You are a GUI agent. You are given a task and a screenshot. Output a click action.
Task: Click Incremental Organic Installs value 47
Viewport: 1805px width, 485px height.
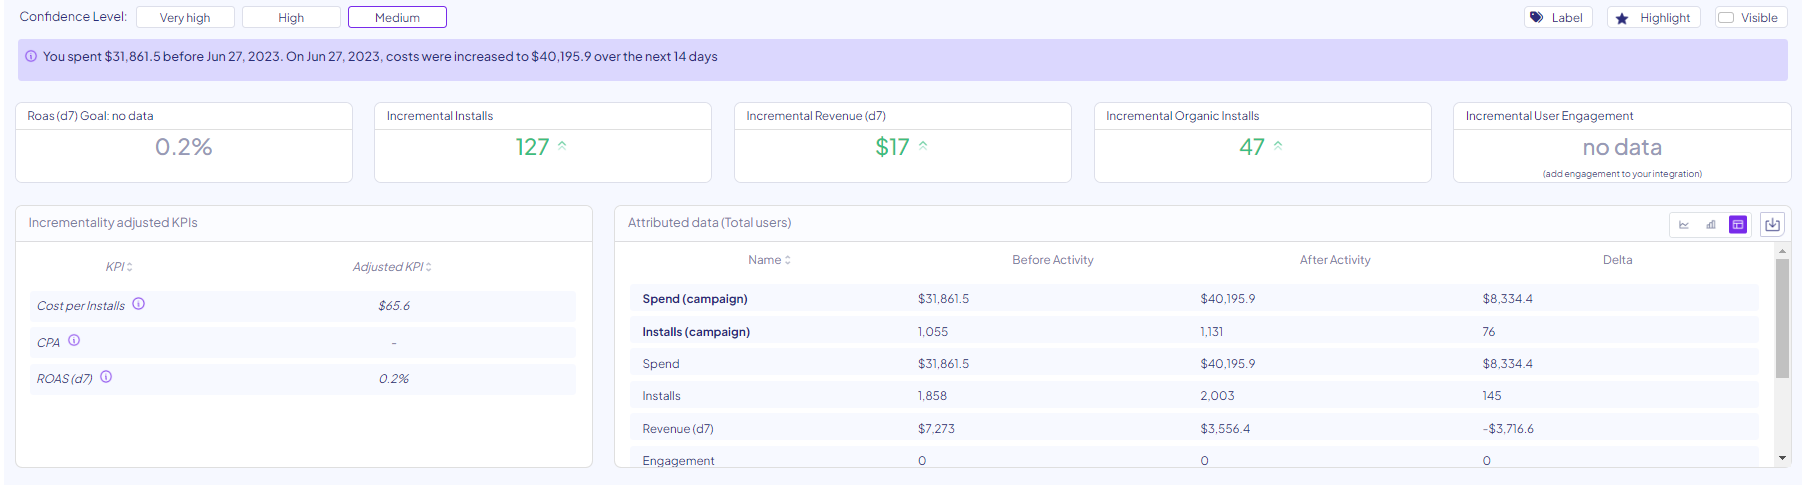coord(1252,147)
